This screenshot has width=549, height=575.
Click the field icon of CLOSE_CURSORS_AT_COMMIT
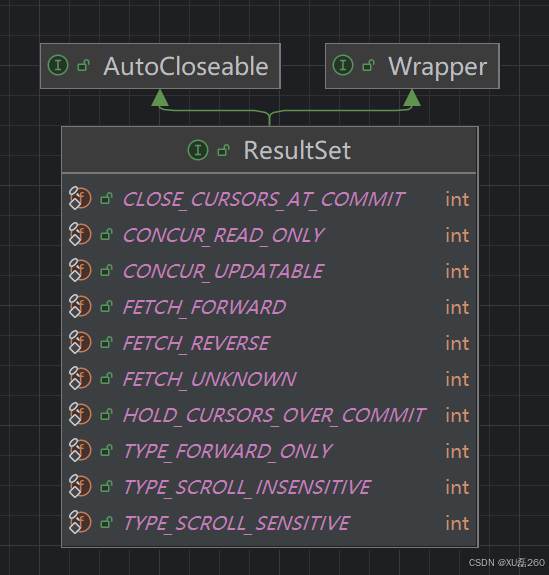point(80,198)
